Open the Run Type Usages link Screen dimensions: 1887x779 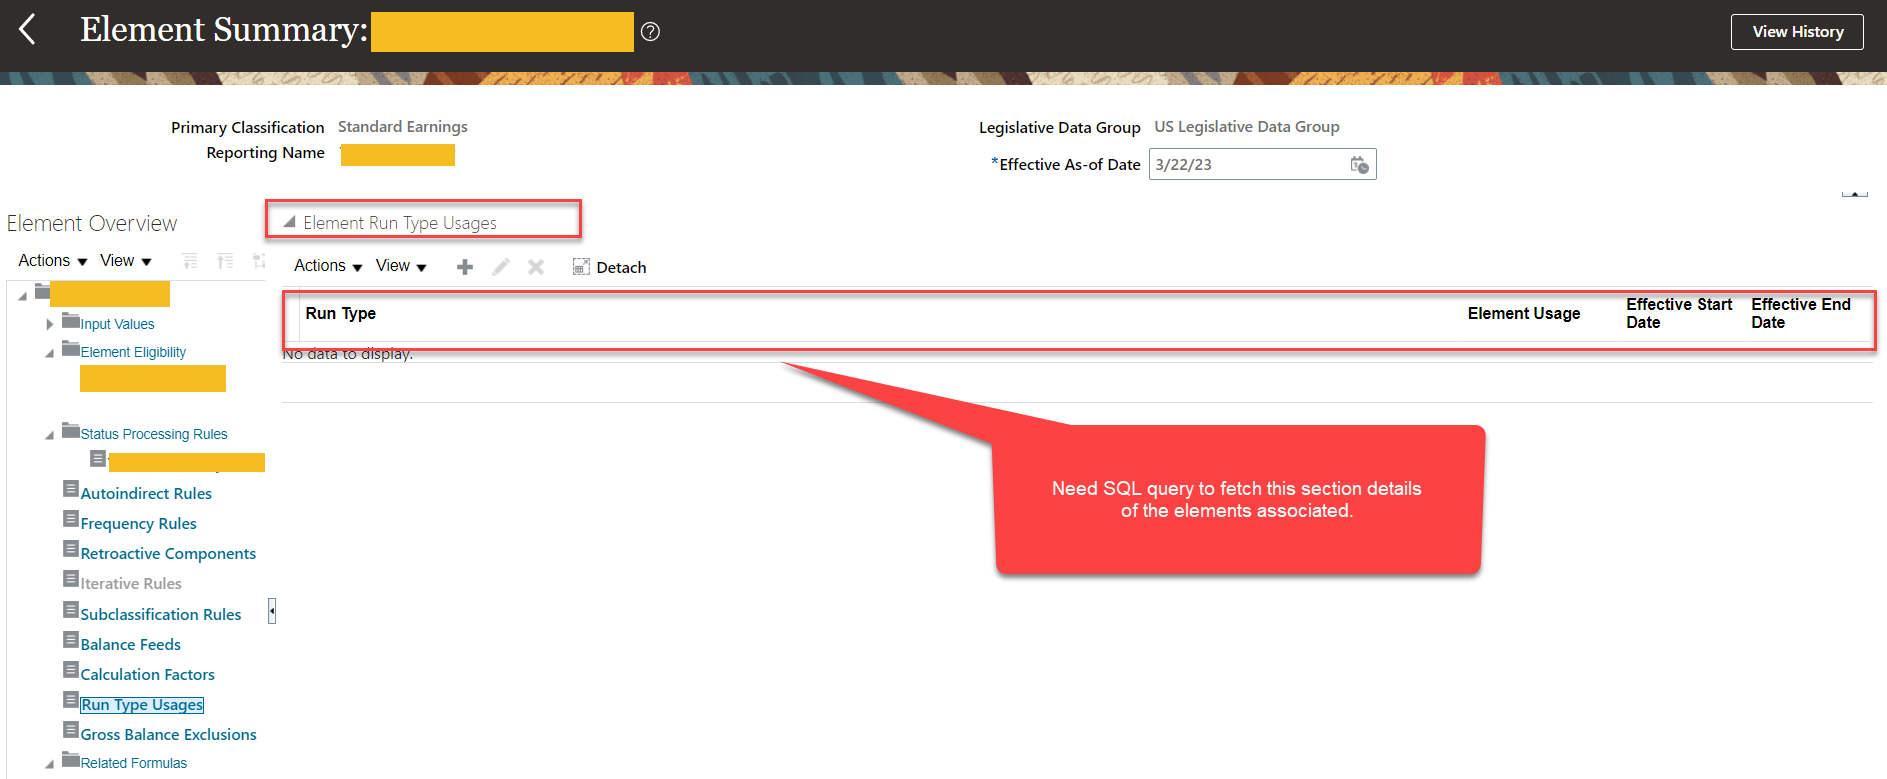tap(142, 705)
